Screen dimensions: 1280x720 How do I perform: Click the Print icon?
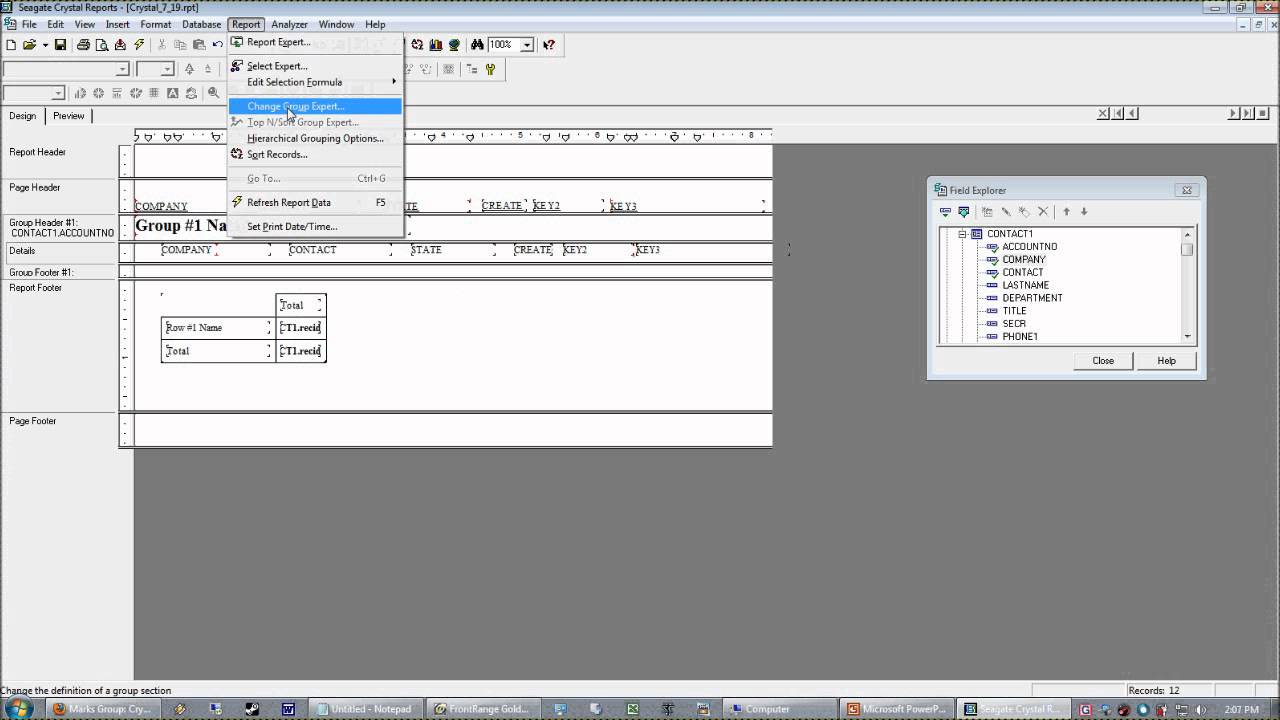coord(83,45)
